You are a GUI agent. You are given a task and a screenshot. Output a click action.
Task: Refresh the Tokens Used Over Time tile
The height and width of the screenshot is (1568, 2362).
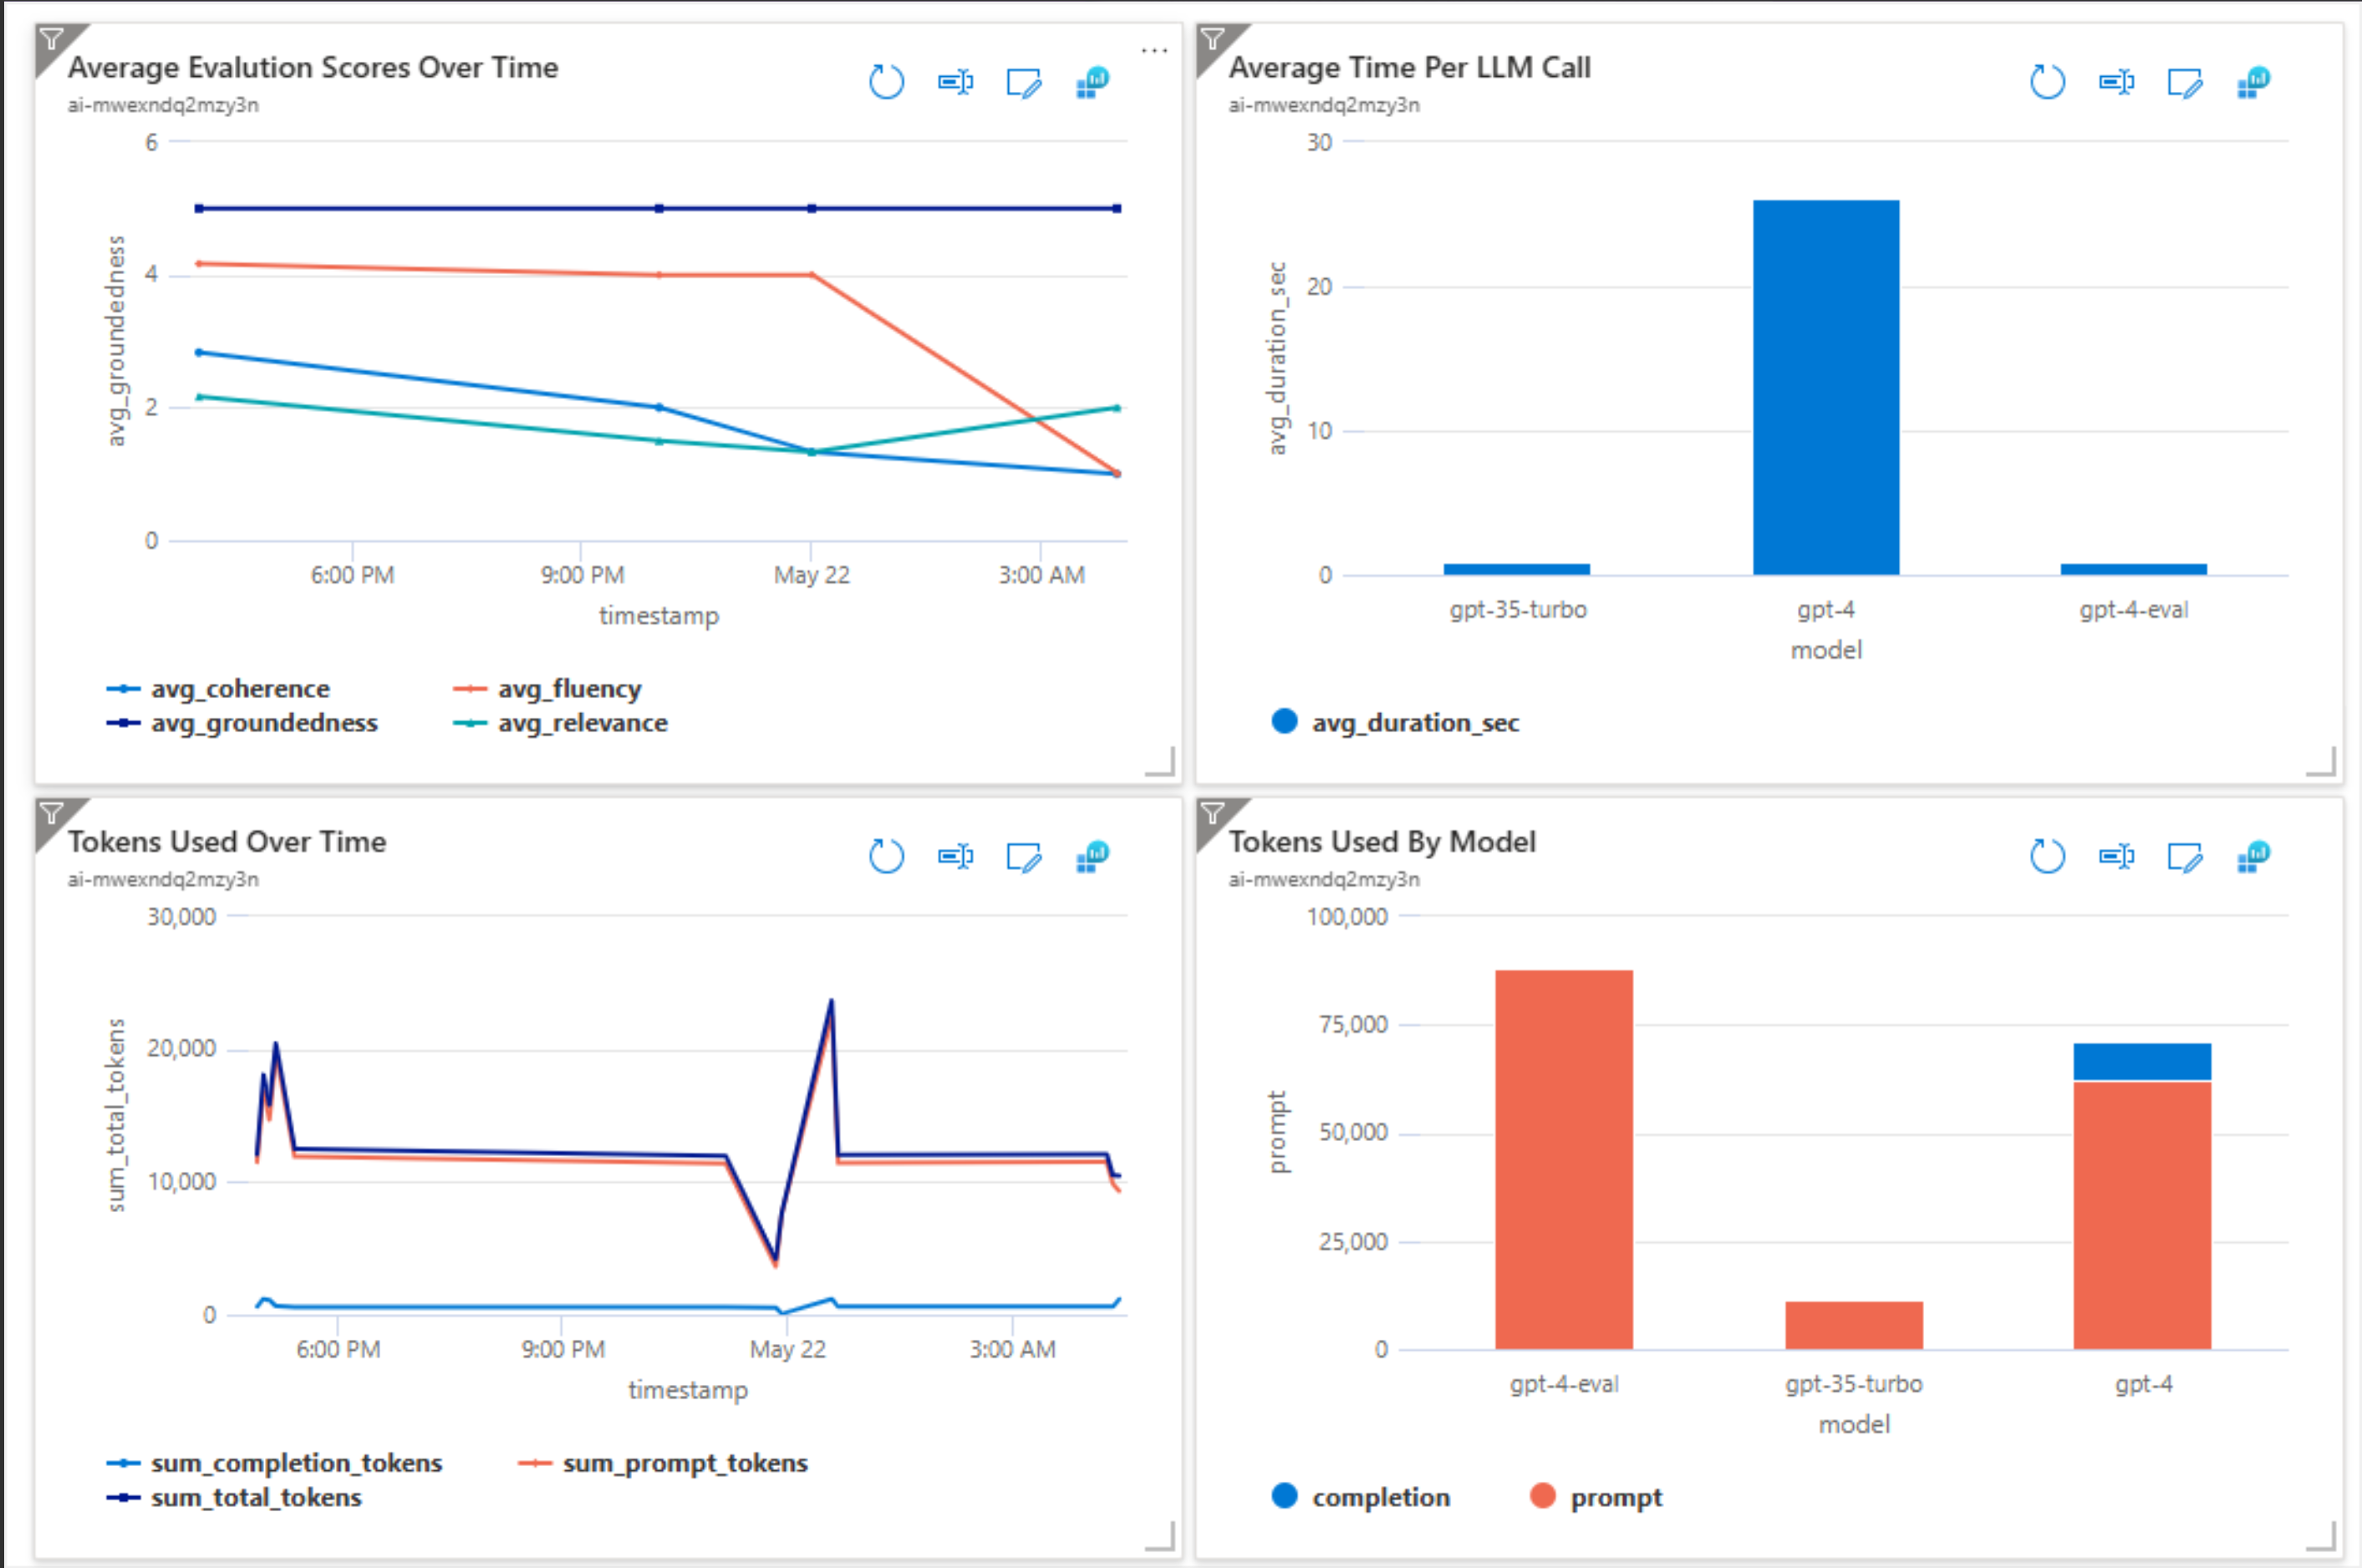pos(886,856)
